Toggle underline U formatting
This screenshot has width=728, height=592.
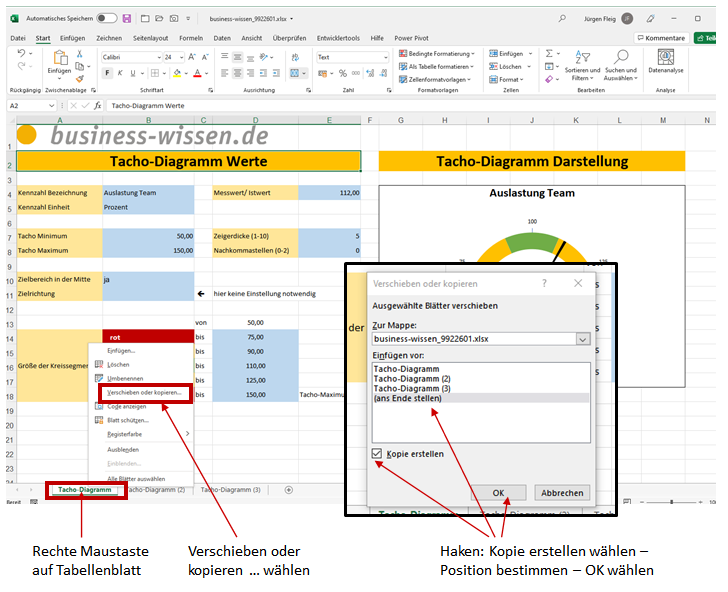tap(133, 73)
